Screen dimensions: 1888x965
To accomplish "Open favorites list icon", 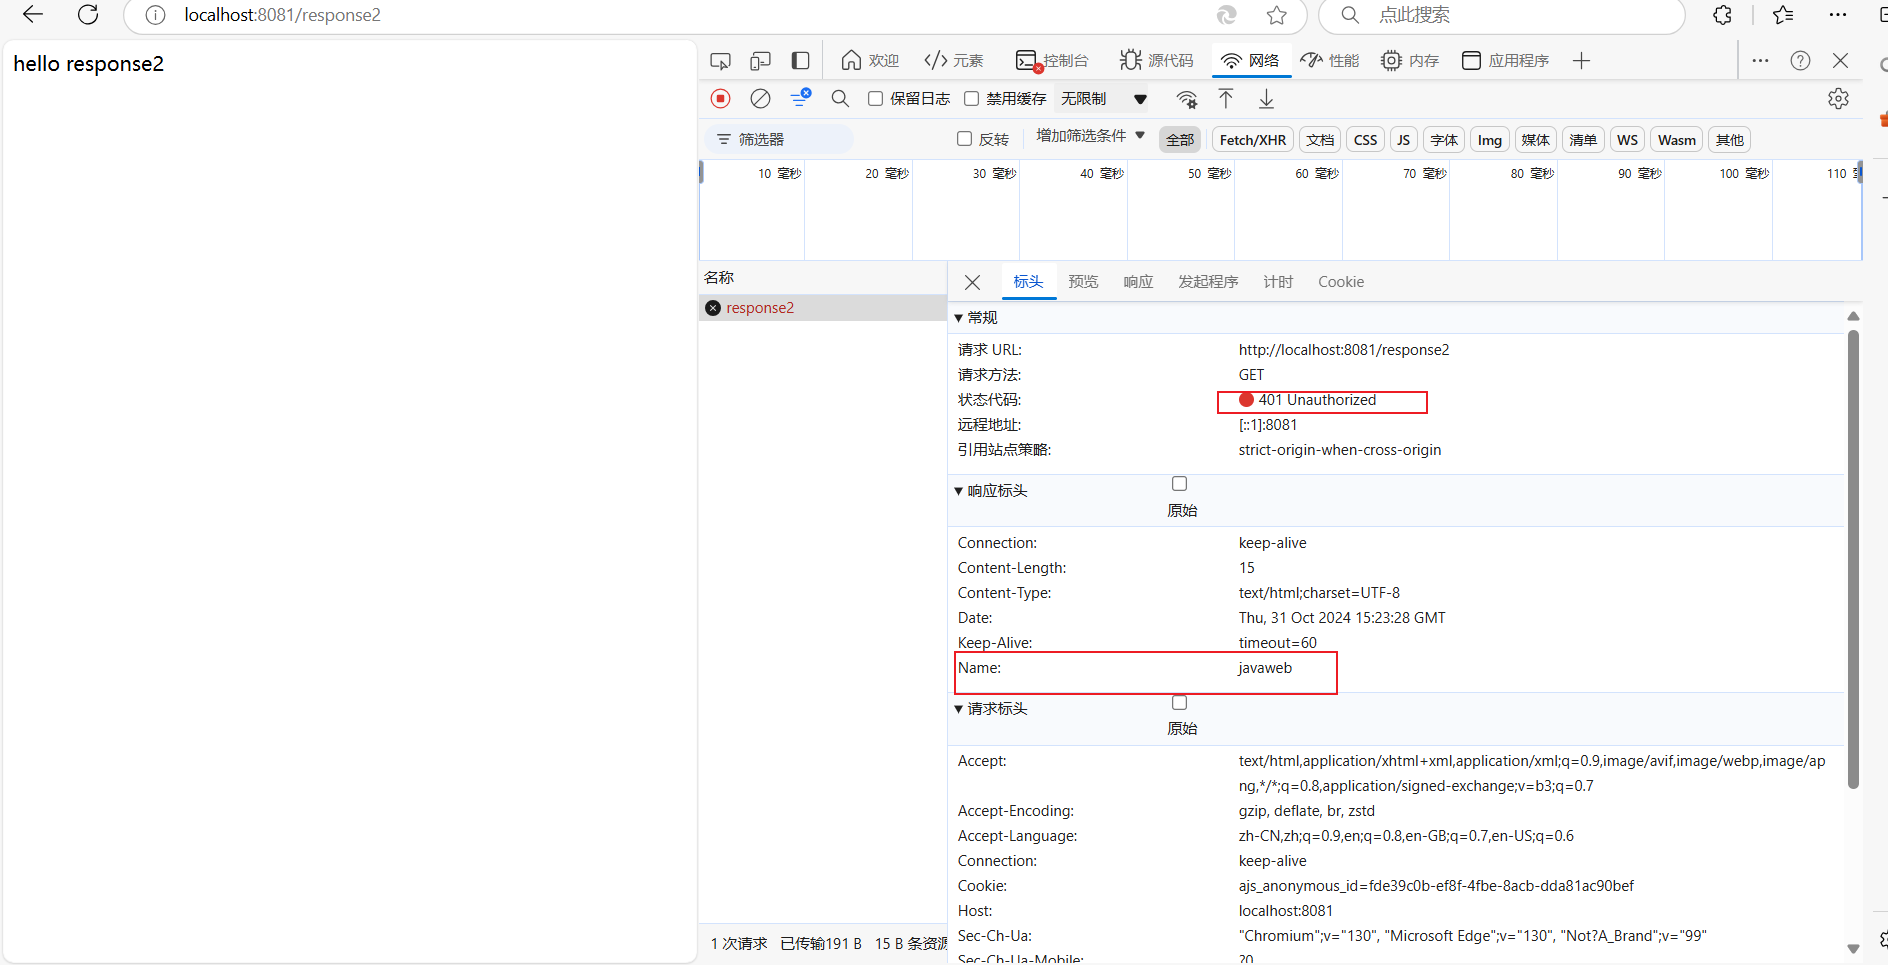I will [x=1783, y=15].
